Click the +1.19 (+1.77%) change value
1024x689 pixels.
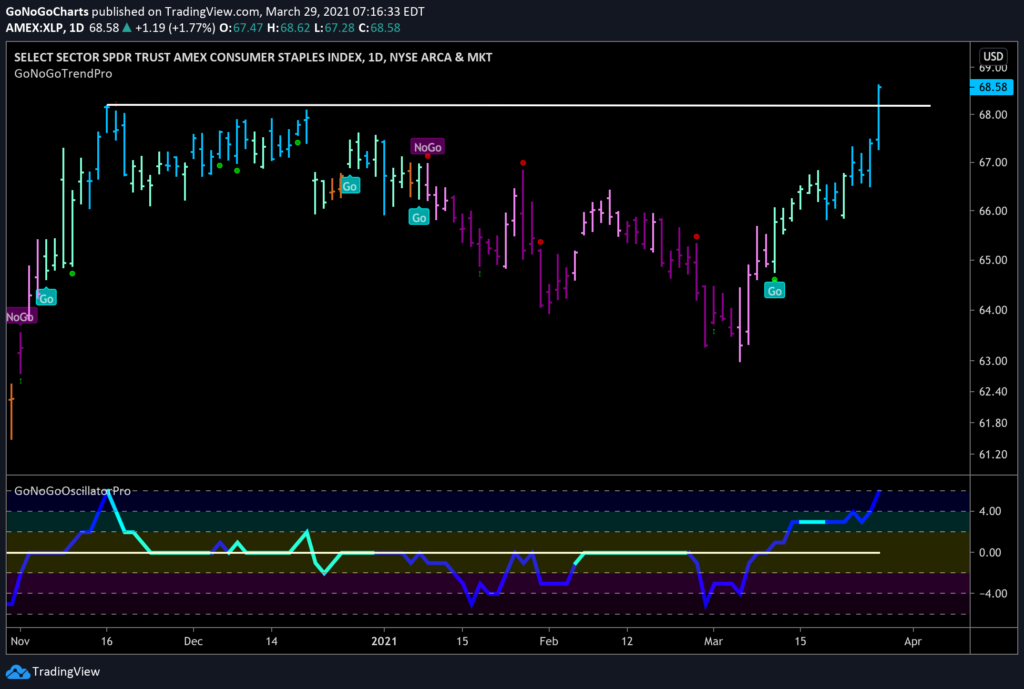point(175,28)
